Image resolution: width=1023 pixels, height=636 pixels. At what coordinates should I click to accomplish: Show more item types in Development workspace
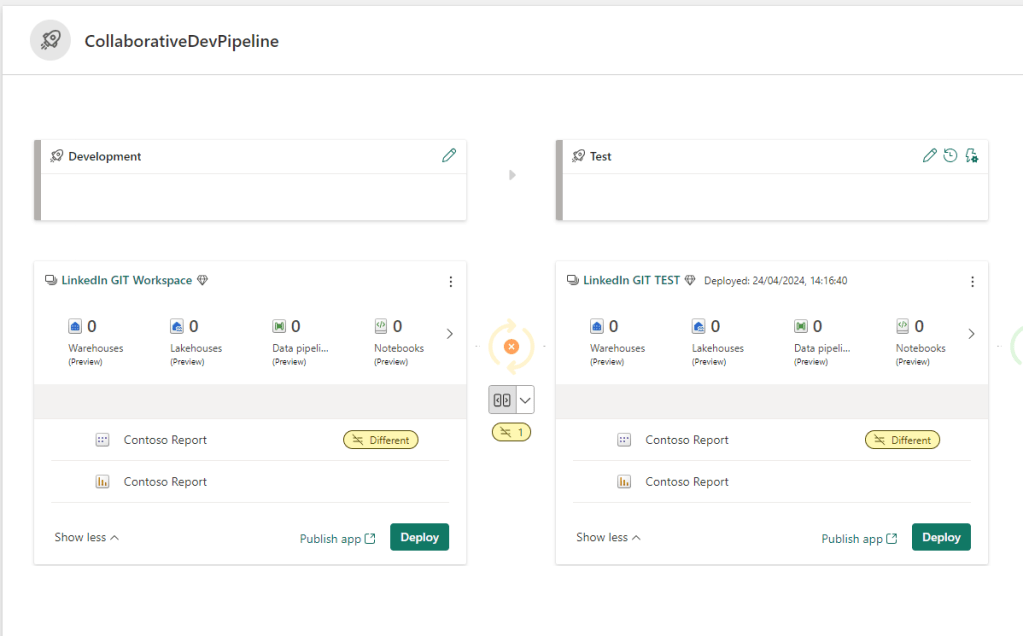[449, 334]
